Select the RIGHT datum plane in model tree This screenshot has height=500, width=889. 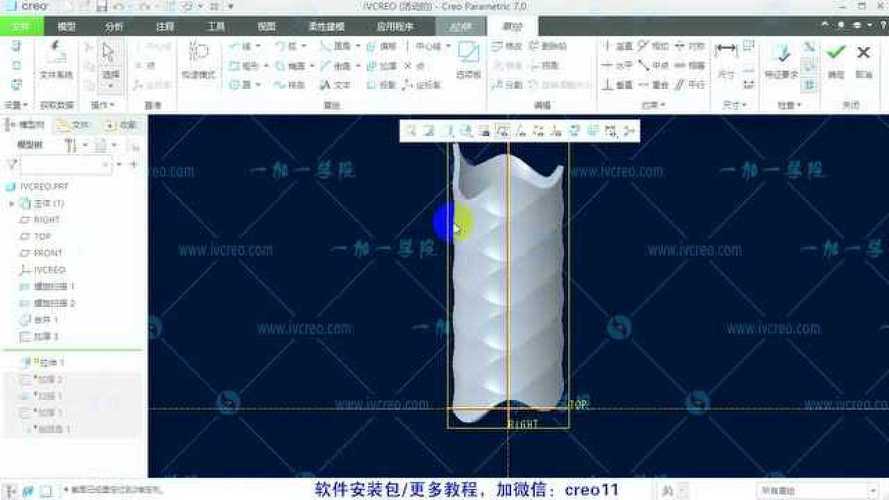pyautogui.click(x=46, y=220)
